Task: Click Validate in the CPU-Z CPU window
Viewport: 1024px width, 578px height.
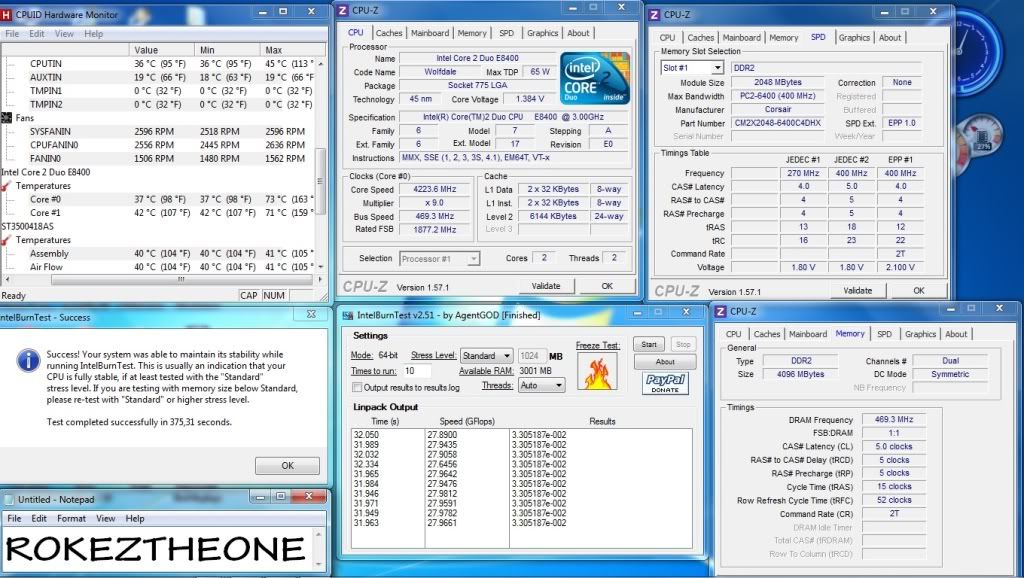Action: point(546,285)
